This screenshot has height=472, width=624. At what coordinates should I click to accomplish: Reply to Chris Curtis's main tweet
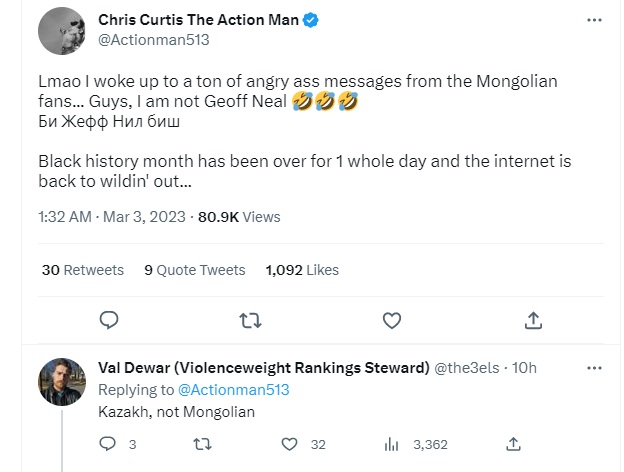pos(110,320)
